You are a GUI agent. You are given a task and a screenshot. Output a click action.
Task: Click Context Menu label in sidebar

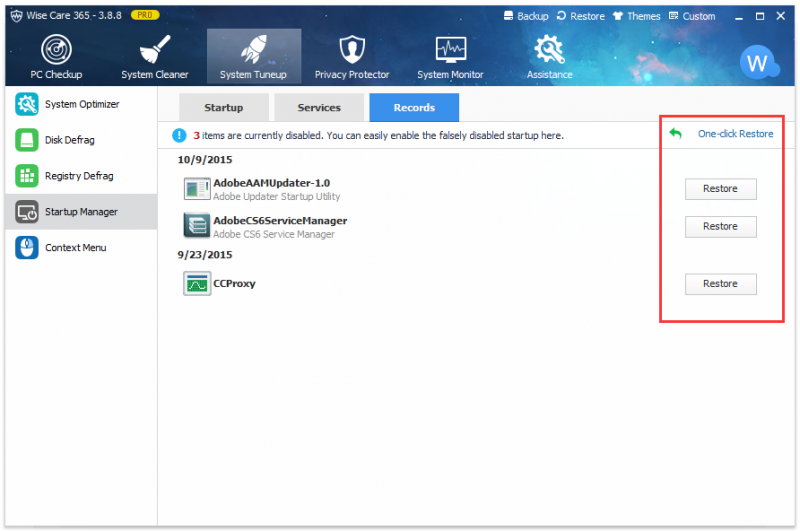tap(76, 247)
